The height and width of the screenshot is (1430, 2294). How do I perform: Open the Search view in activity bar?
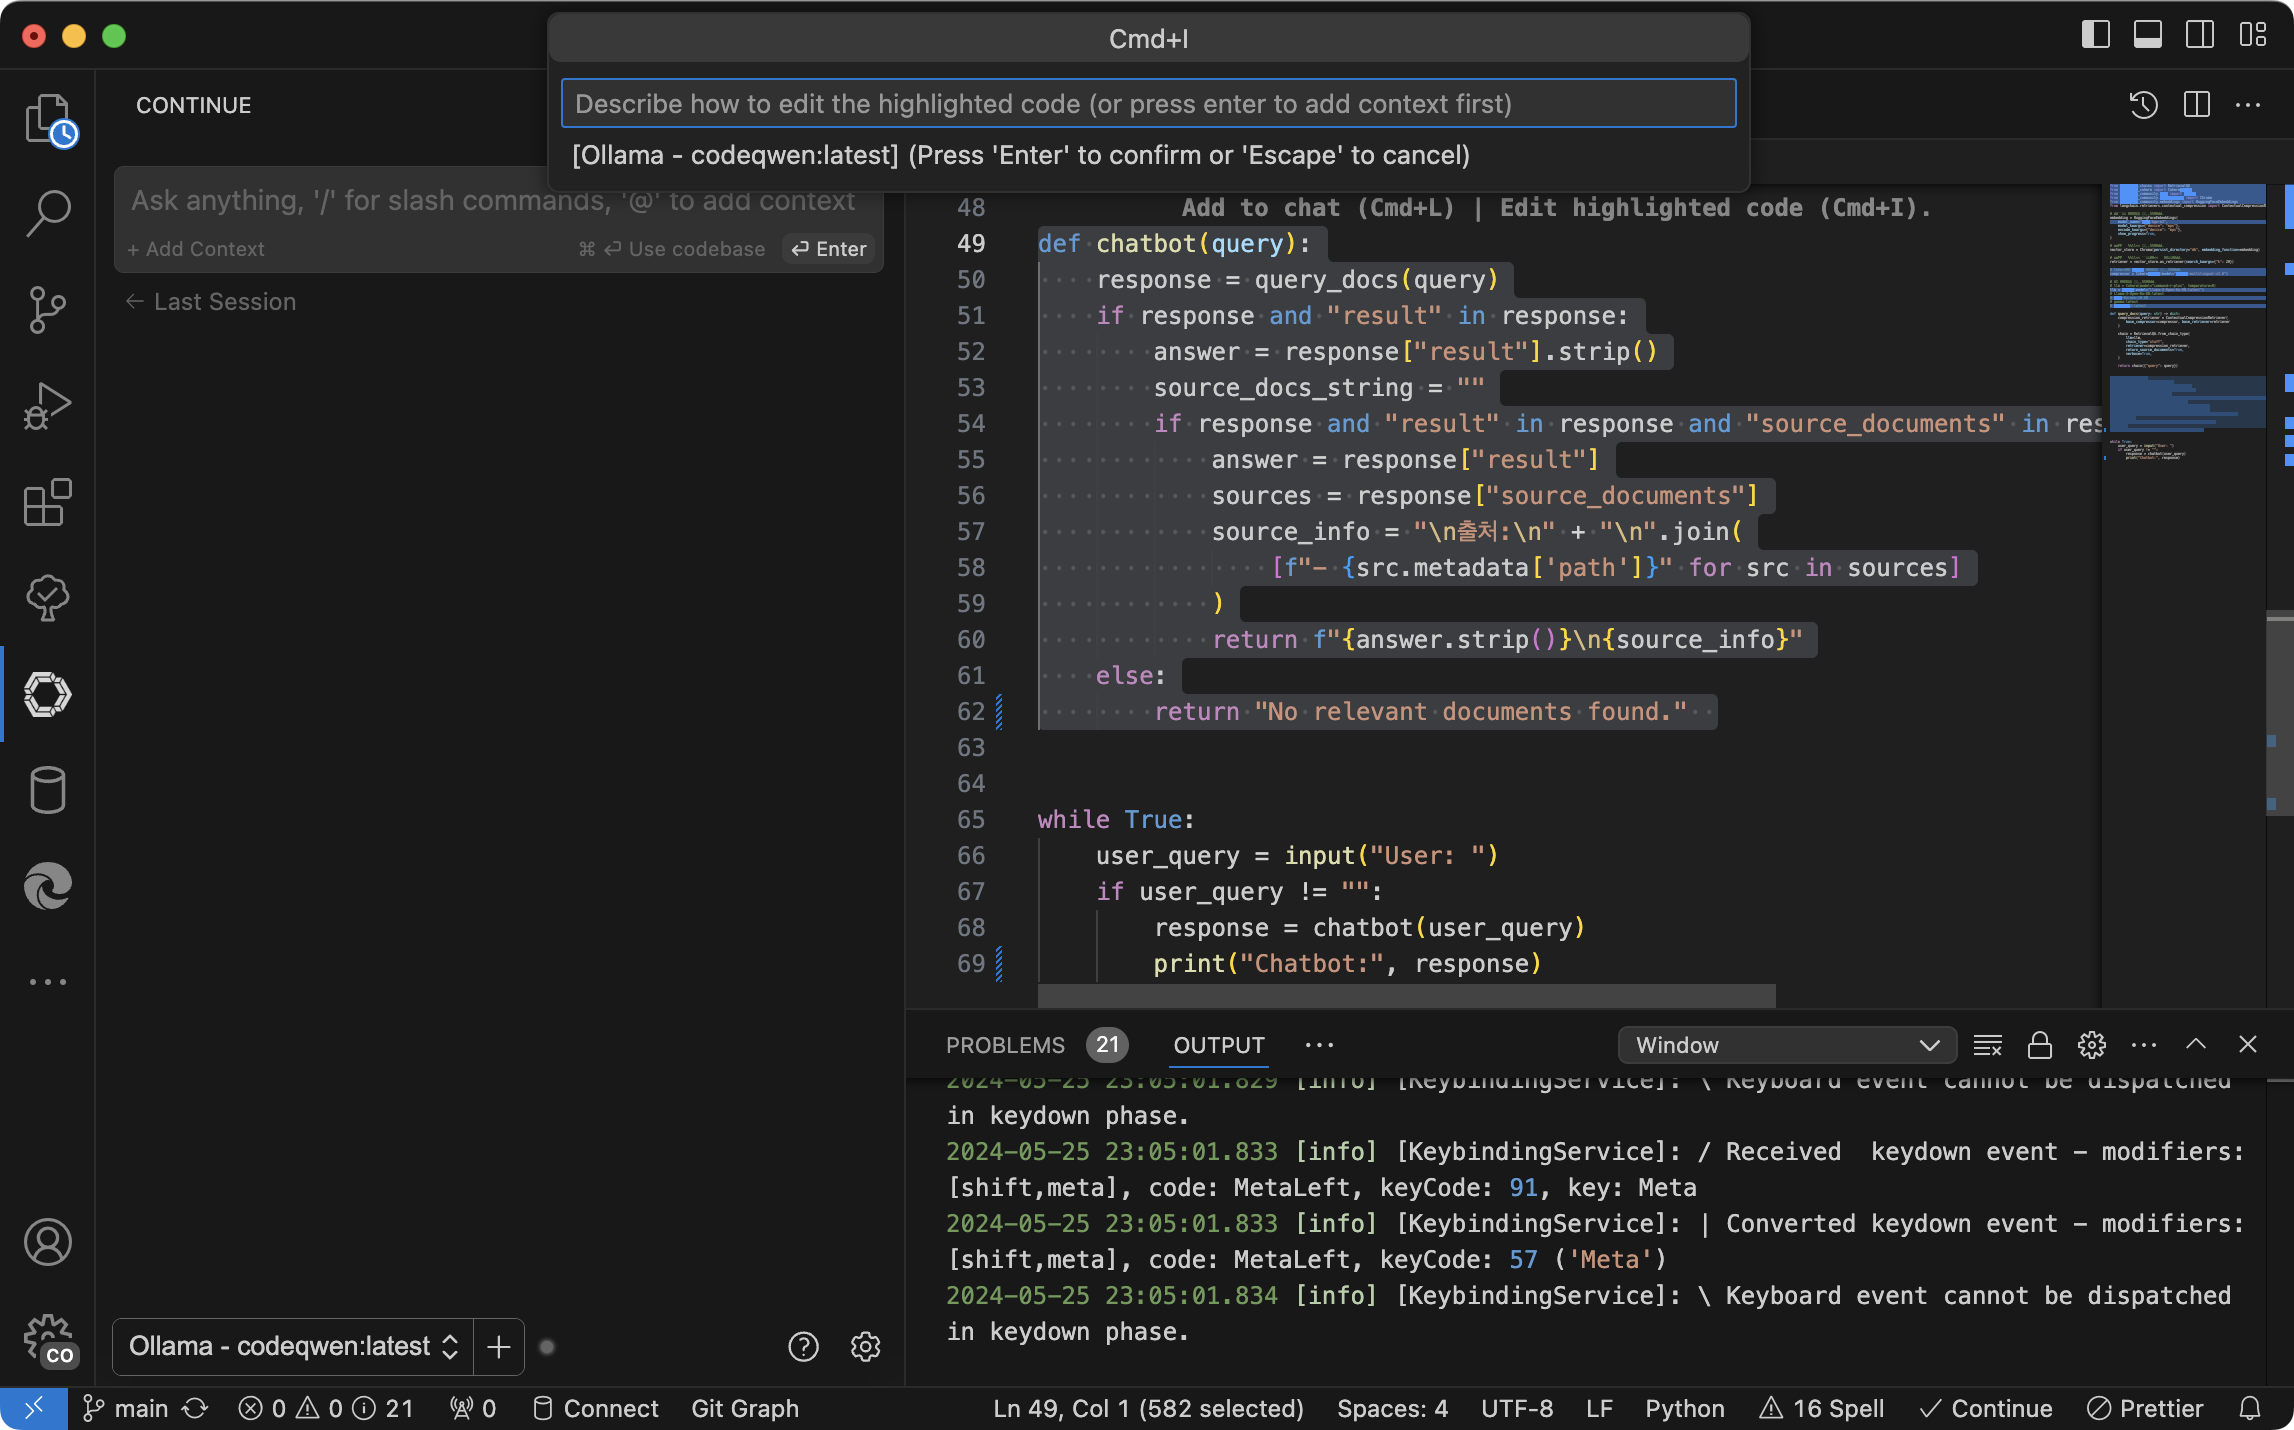(47, 213)
